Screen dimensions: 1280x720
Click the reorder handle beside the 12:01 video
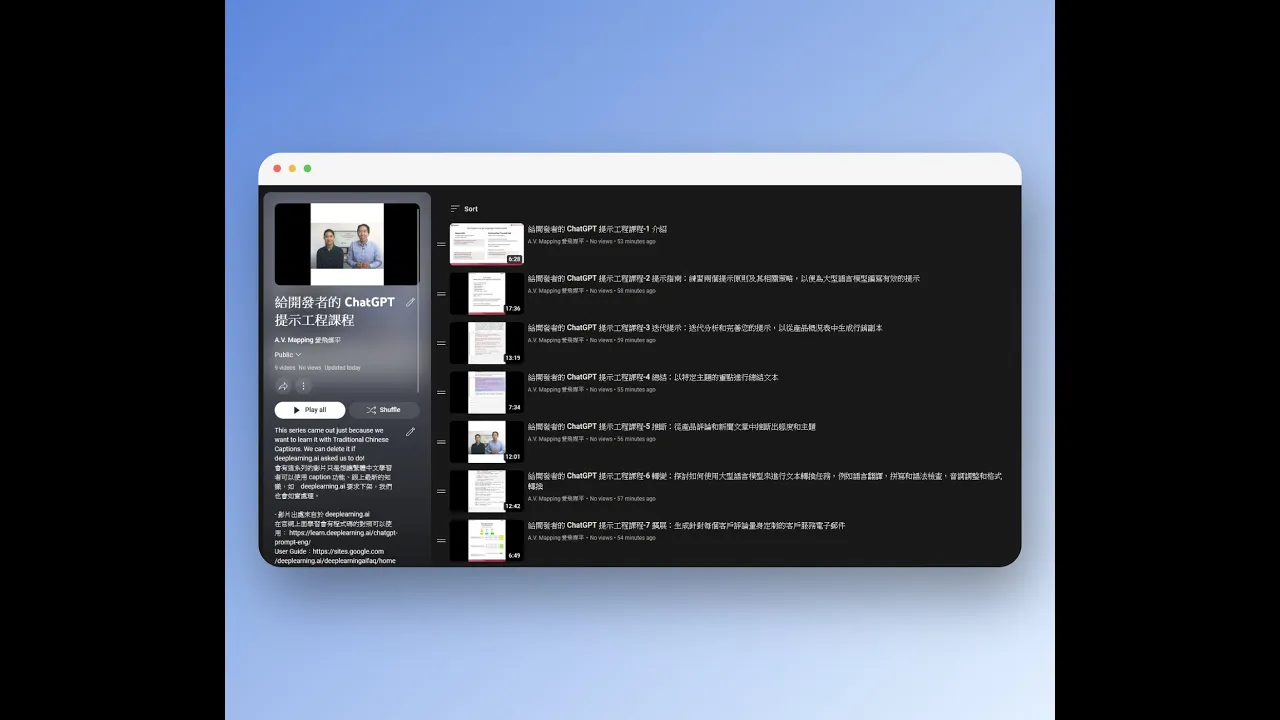tap(441, 442)
